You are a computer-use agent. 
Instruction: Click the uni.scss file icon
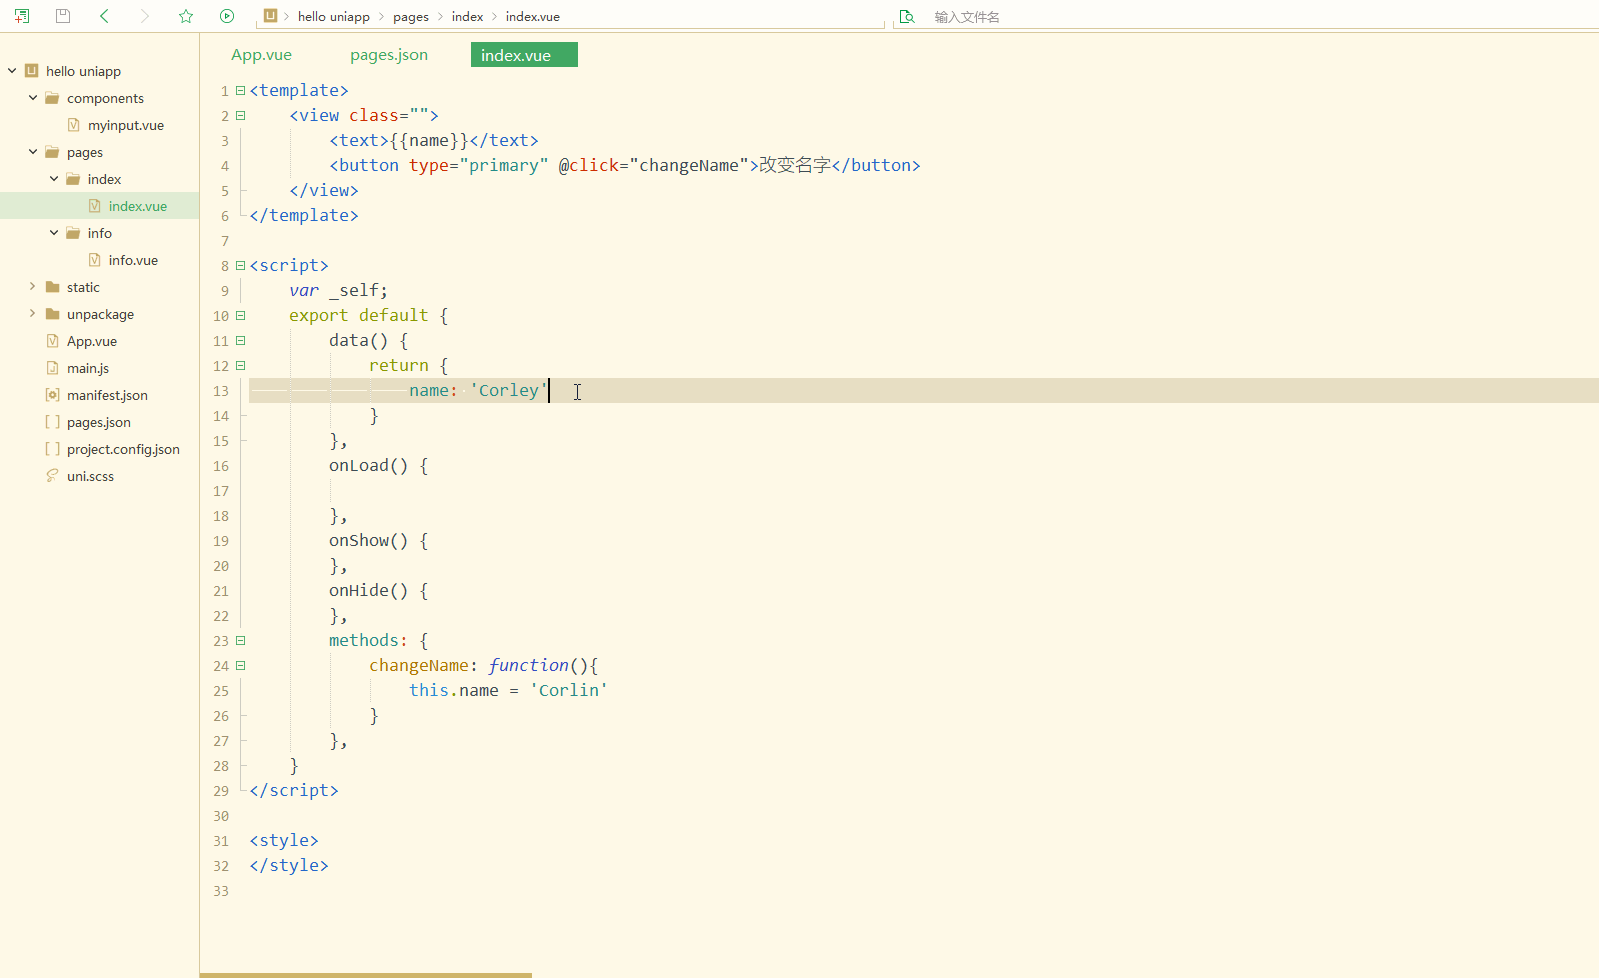[x=53, y=476]
